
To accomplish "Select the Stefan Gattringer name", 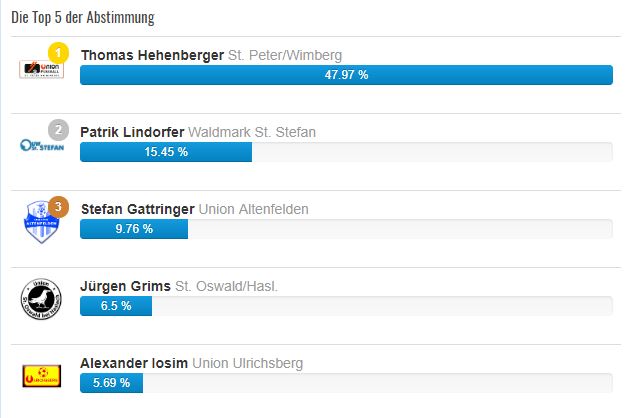I will [138, 209].
